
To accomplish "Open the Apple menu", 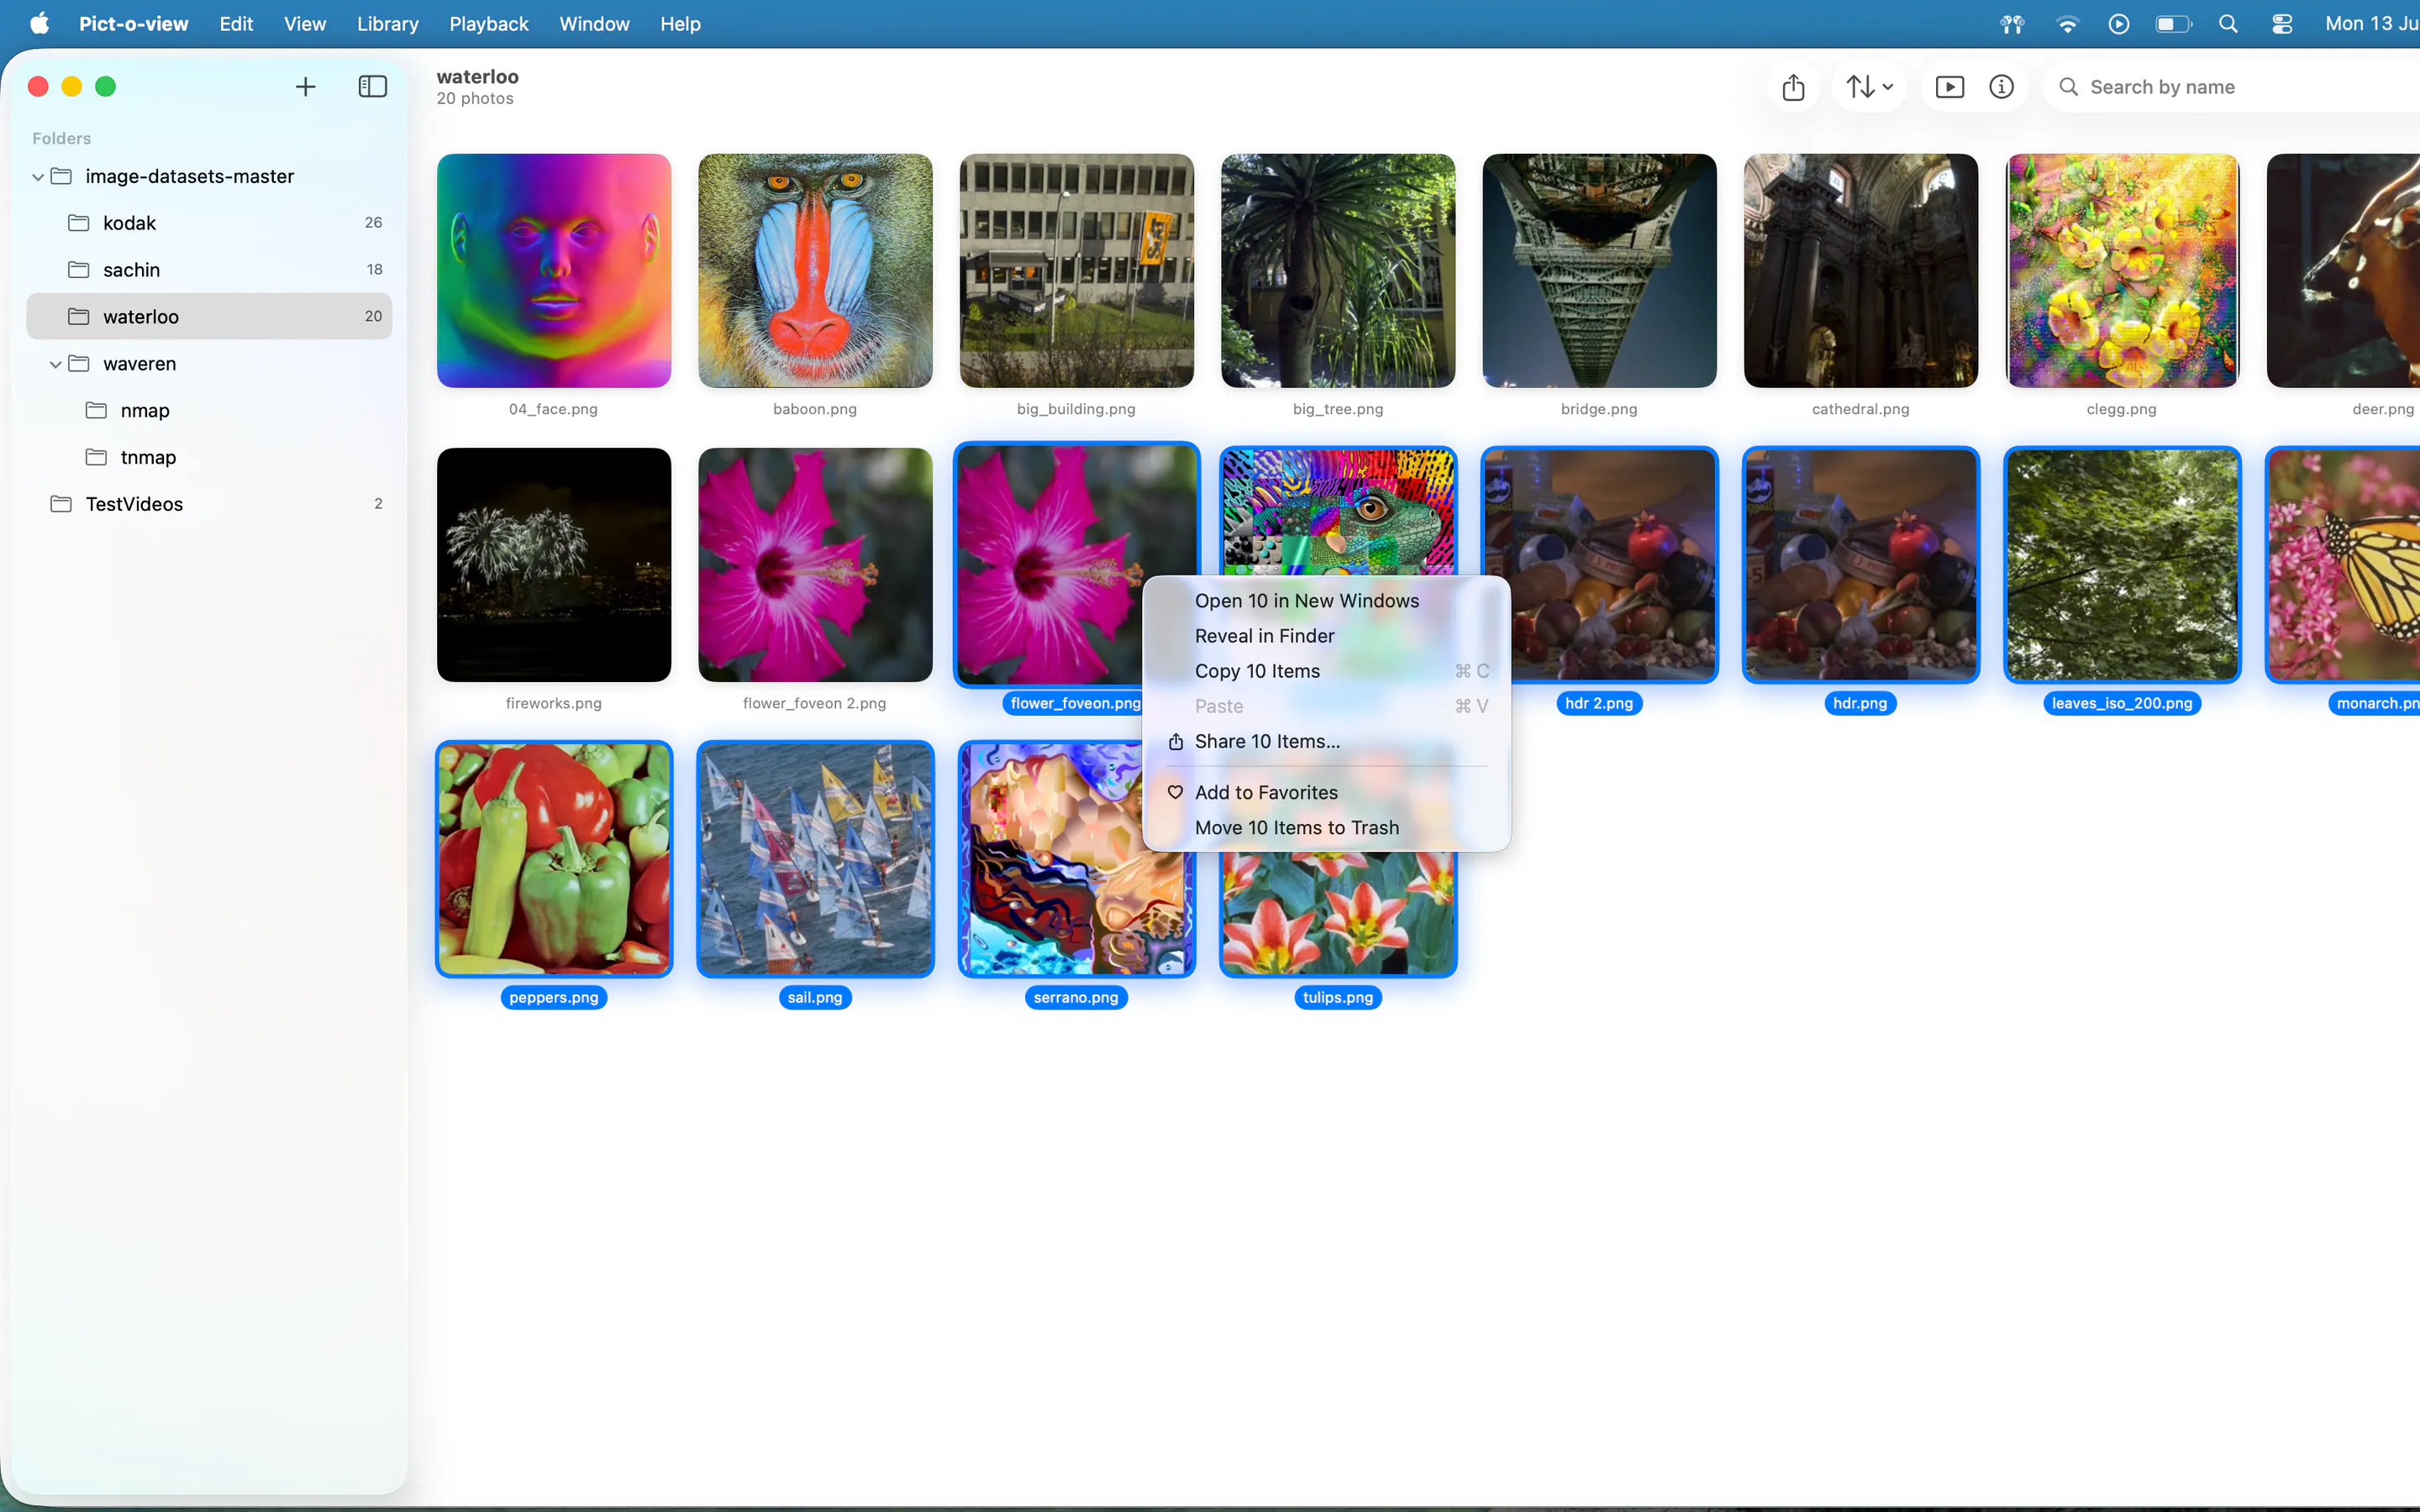I will [39, 24].
